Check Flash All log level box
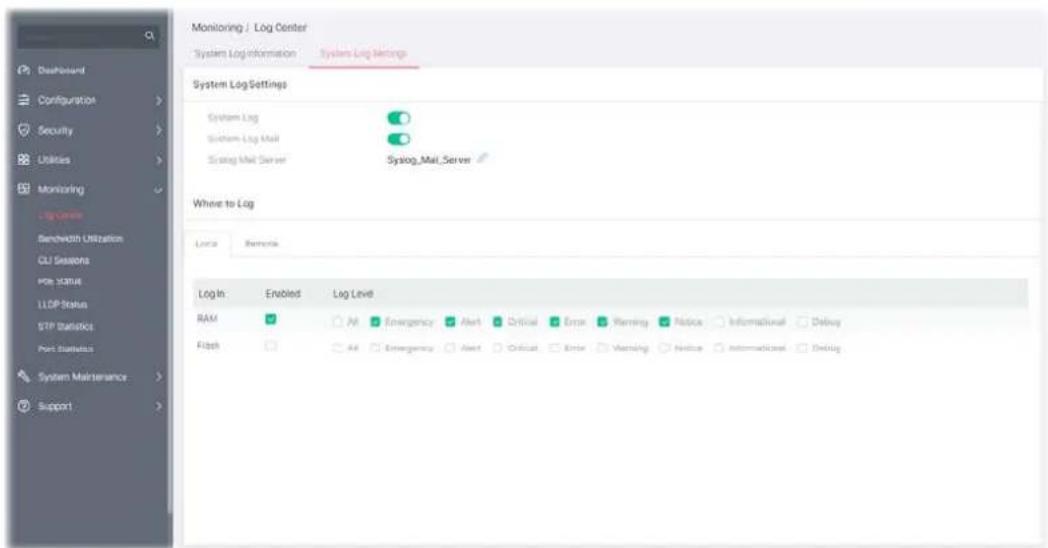The image size is (1048, 548). 338,348
